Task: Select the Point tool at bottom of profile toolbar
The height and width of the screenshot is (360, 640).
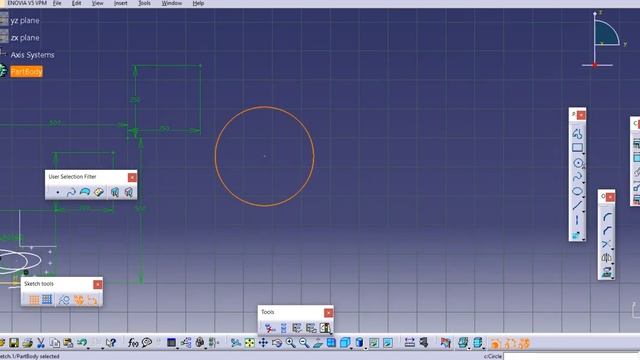Action: [x=576, y=236]
